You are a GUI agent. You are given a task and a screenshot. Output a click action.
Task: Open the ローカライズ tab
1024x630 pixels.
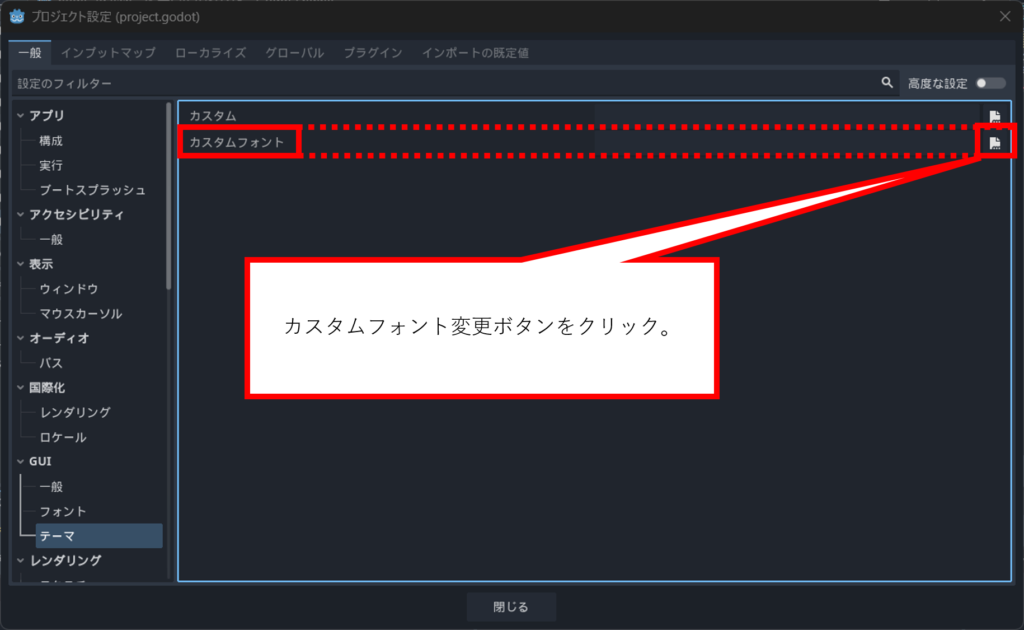(210, 52)
